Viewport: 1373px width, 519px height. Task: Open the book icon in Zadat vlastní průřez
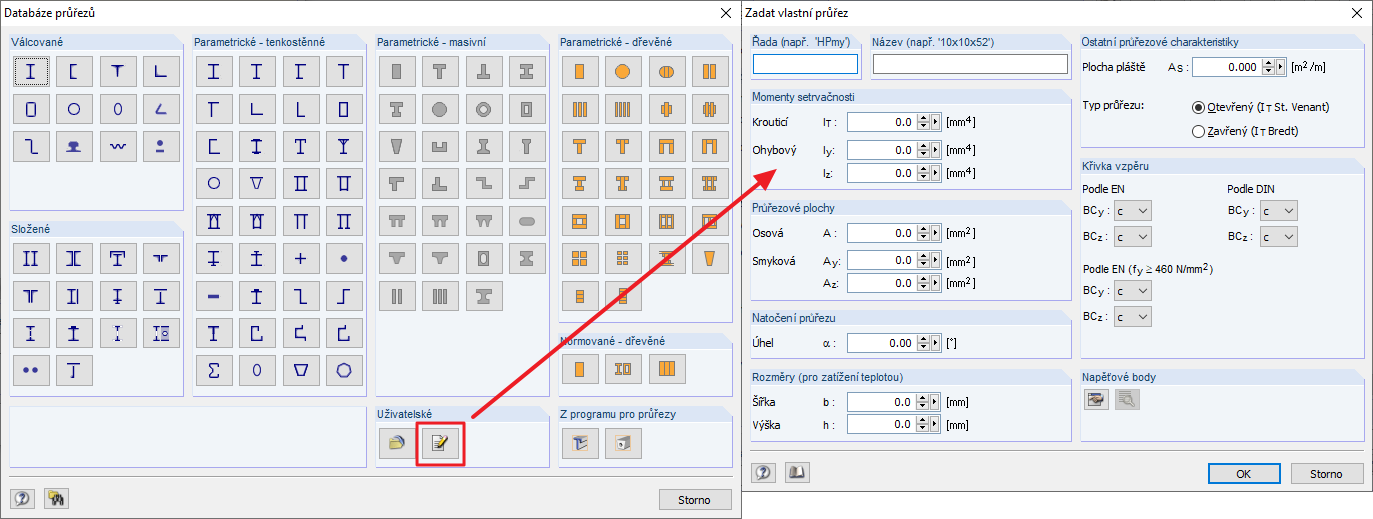tap(795, 473)
